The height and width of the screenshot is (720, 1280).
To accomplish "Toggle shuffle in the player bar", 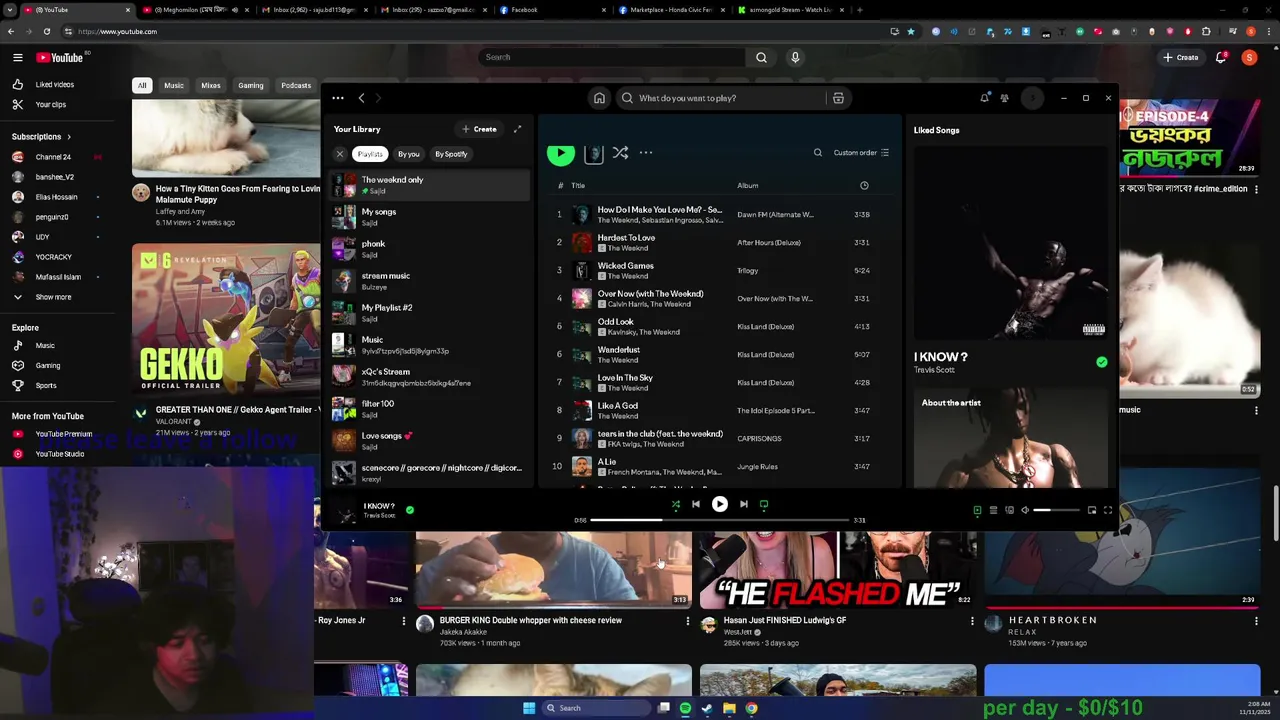I will coord(675,504).
